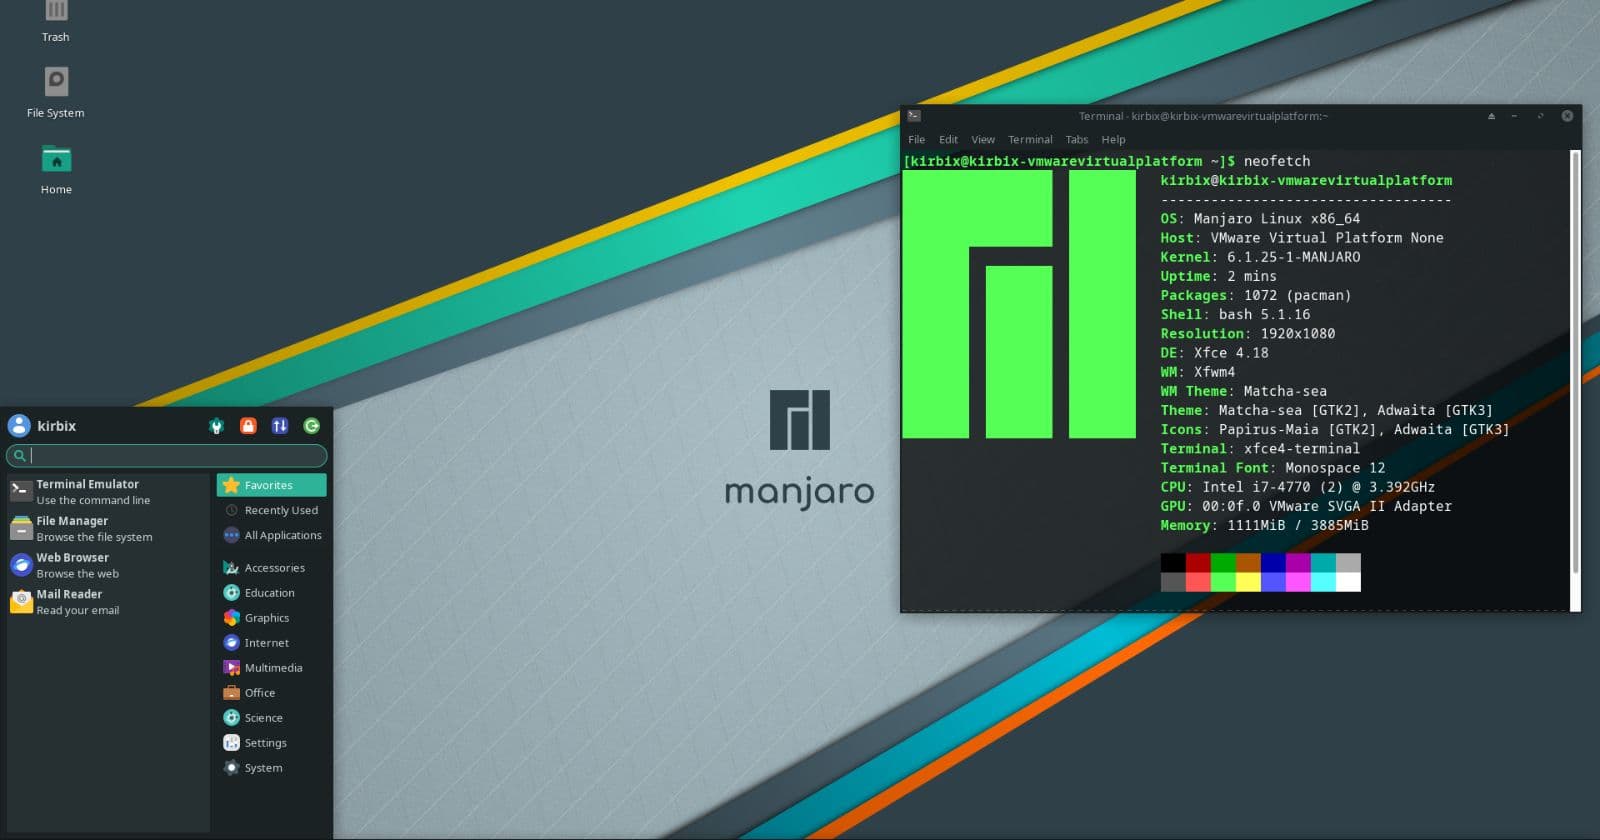This screenshot has width=1600, height=840.
Task: Click the "Kernel: 6.1.25-1-MANJARO" line
Action: pyautogui.click(x=1260, y=257)
